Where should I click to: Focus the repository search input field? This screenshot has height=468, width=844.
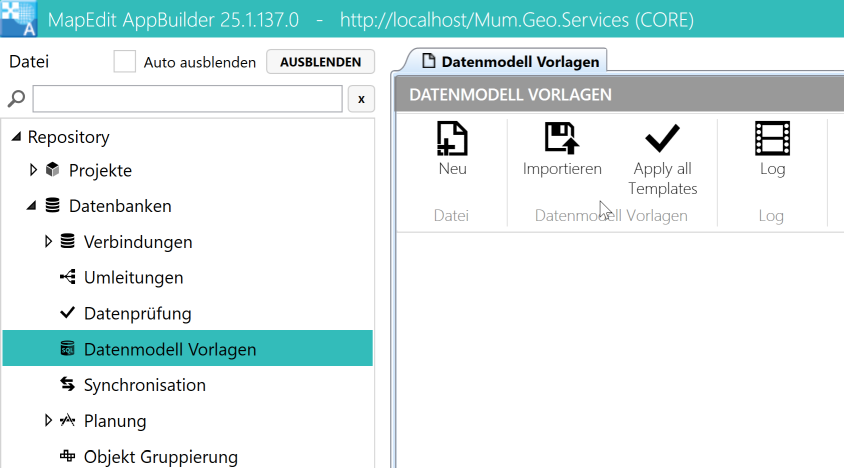[187, 99]
